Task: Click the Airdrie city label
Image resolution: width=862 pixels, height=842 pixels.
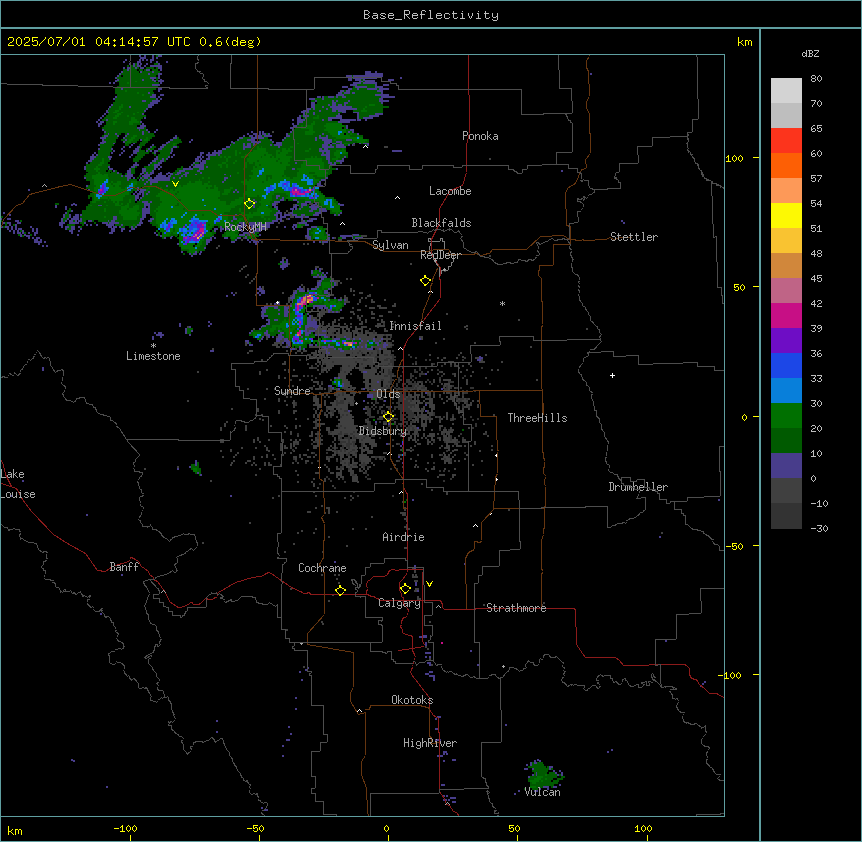Action: [x=404, y=537]
